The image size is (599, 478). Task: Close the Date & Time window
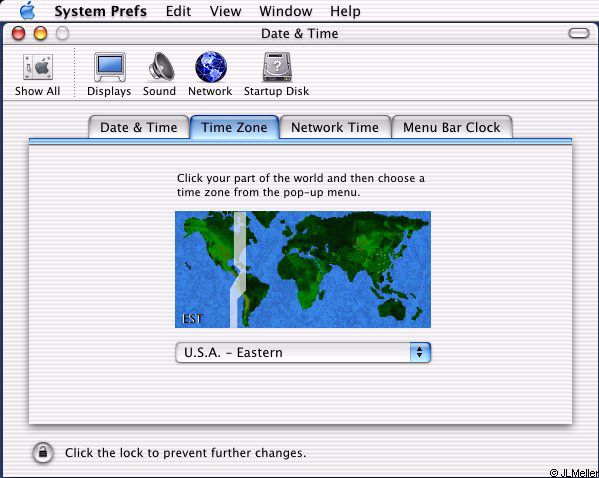tap(18, 33)
